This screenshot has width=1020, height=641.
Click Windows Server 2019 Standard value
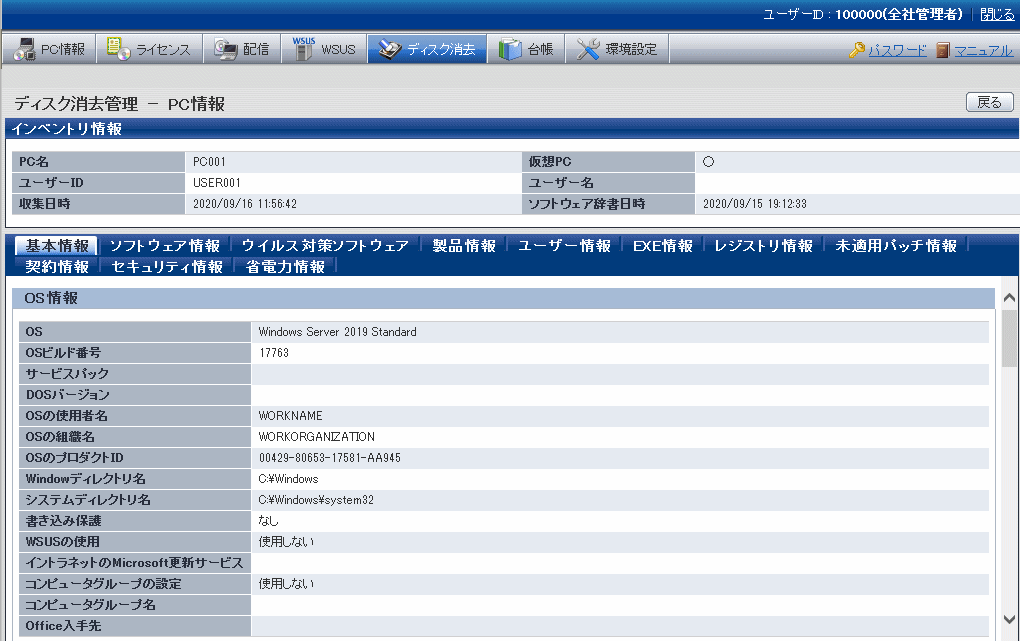click(x=337, y=332)
